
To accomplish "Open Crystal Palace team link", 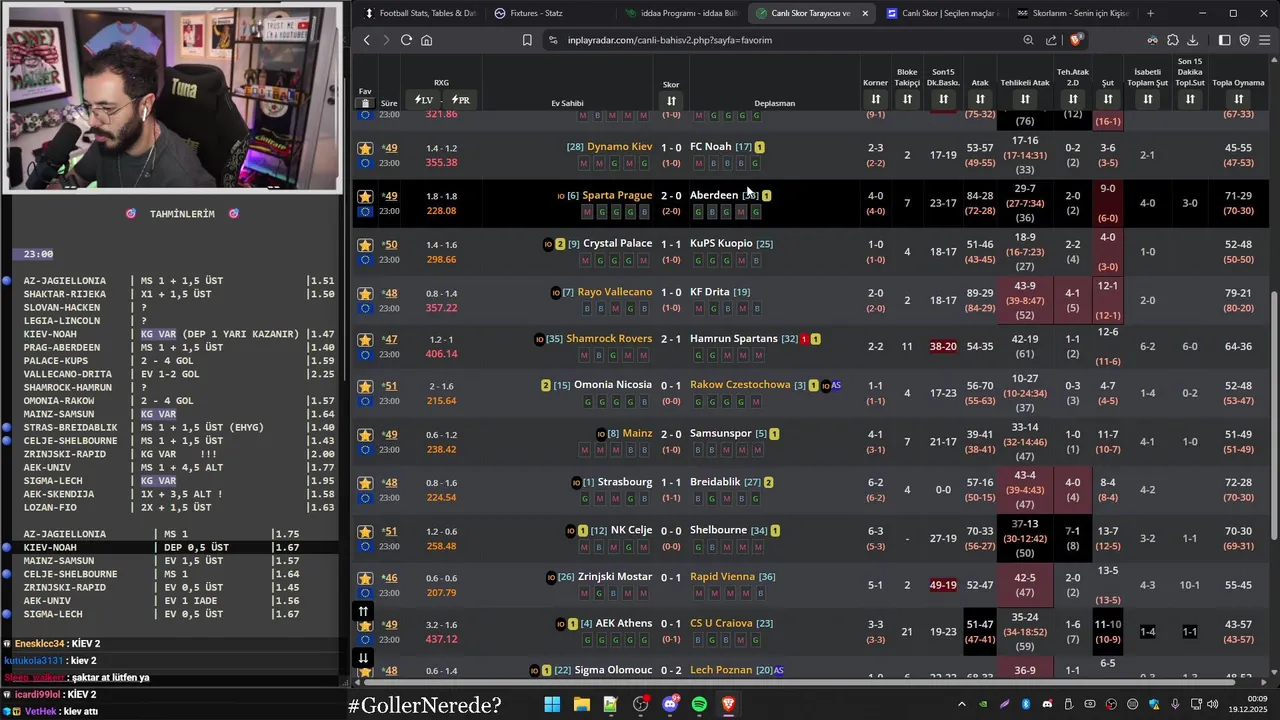I will [617, 243].
